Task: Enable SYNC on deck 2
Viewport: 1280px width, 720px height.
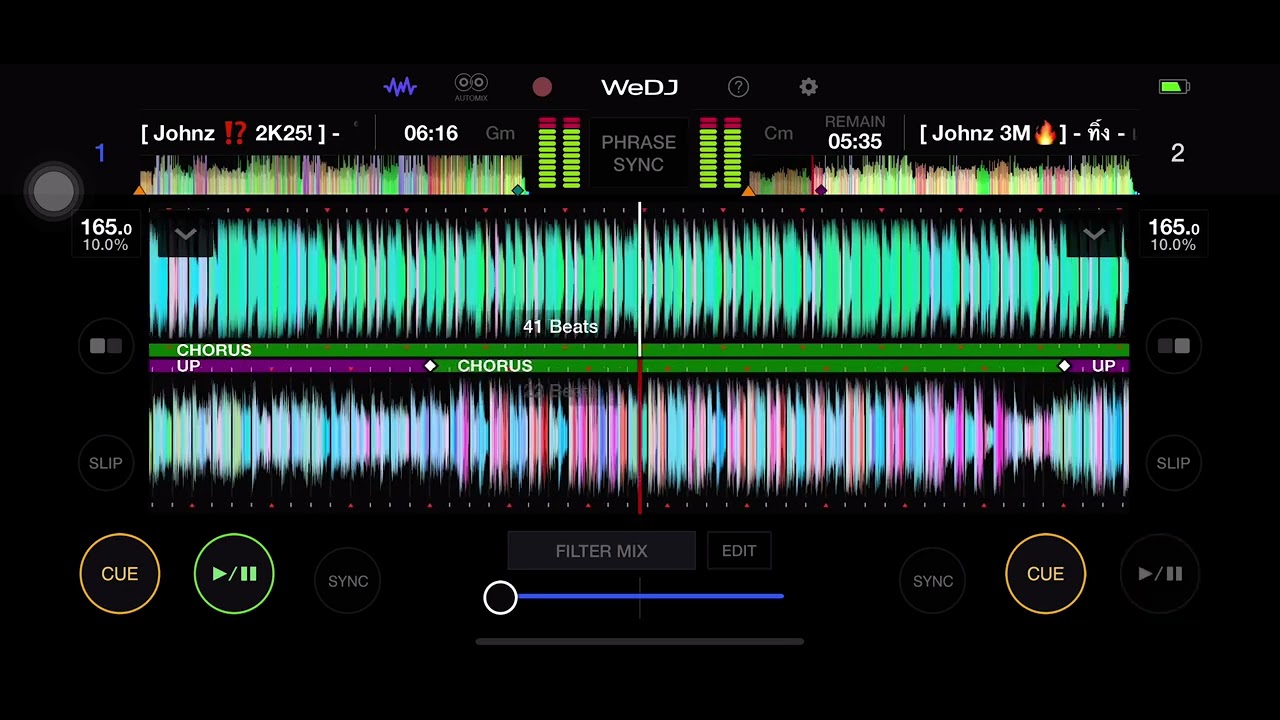Action: (x=932, y=581)
